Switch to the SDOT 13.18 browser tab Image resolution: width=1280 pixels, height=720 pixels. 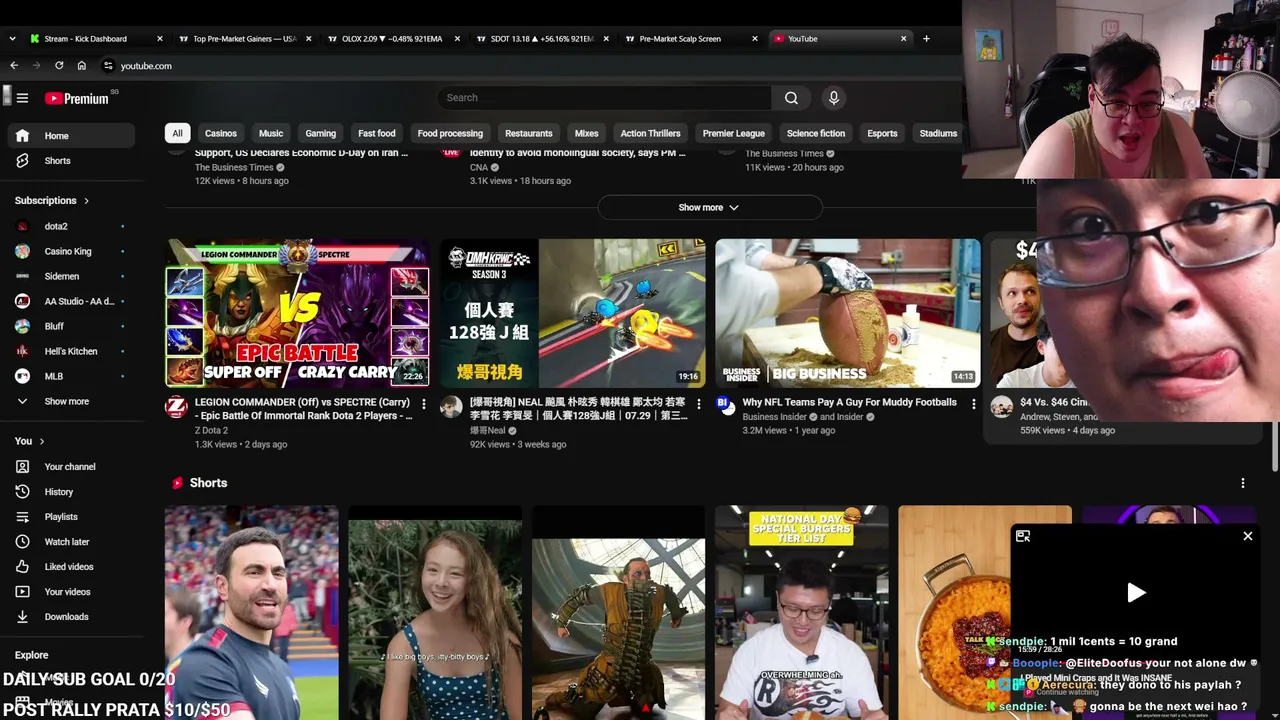click(x=544, y=39)
